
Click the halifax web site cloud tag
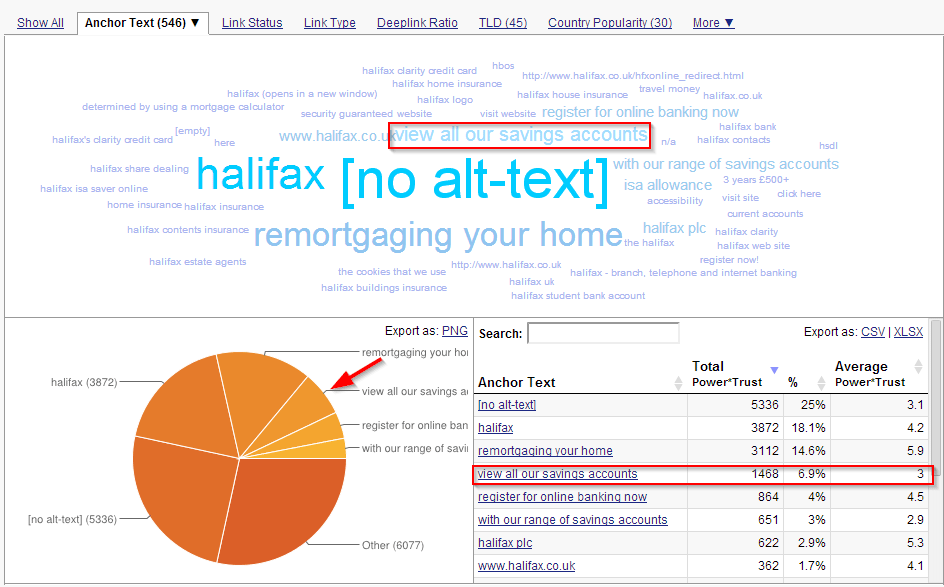click(753, 246)
